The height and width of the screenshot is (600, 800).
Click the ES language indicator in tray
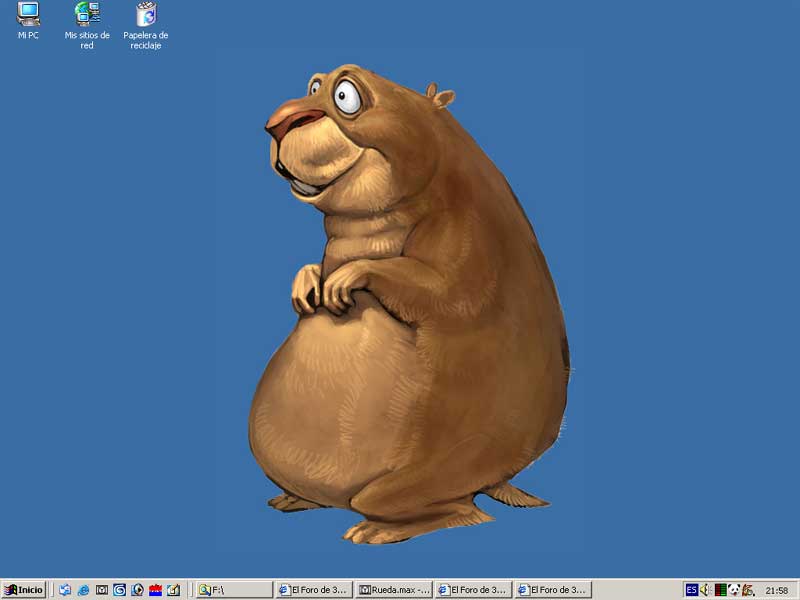tap(691, 590)
